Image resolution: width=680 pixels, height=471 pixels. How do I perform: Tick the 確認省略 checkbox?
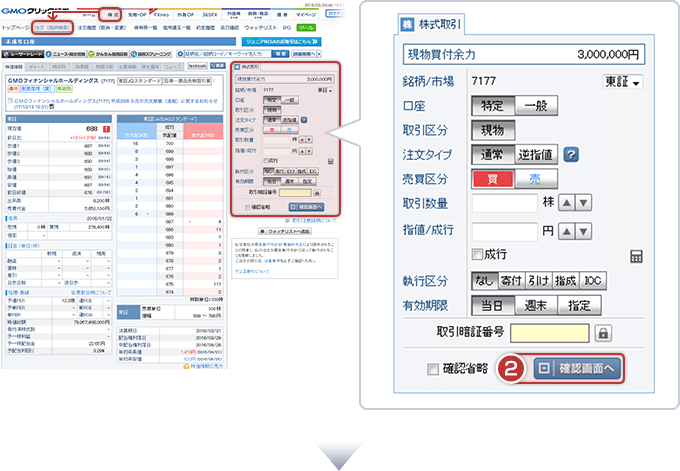tap(433, 368)
